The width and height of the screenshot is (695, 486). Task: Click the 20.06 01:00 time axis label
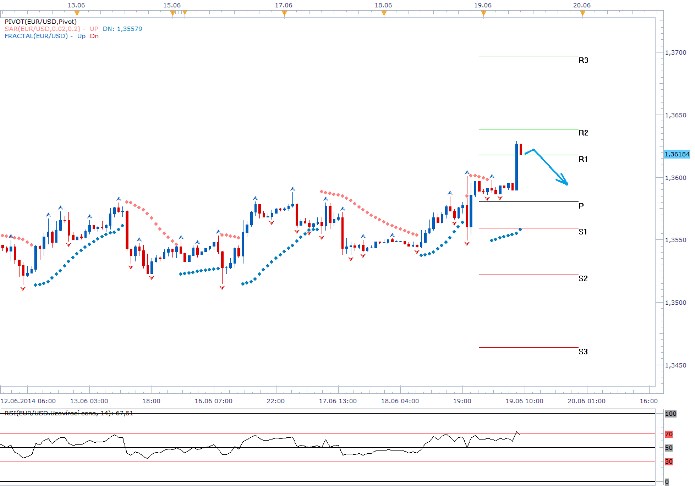click(586, 401)
